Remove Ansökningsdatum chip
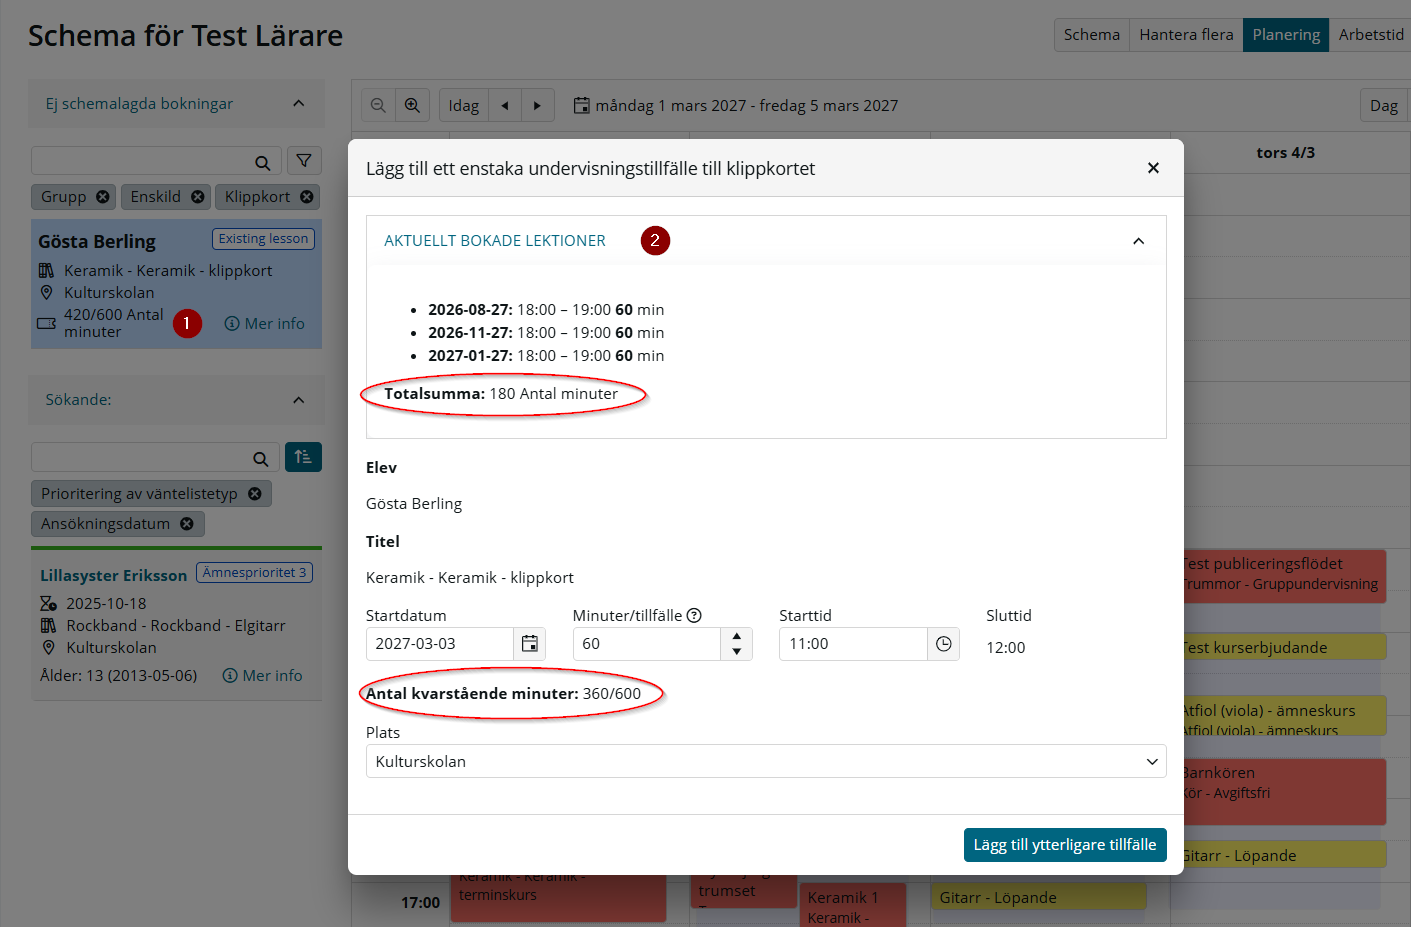This screenshot has width=1411, height=927. (x=186, y=524)
